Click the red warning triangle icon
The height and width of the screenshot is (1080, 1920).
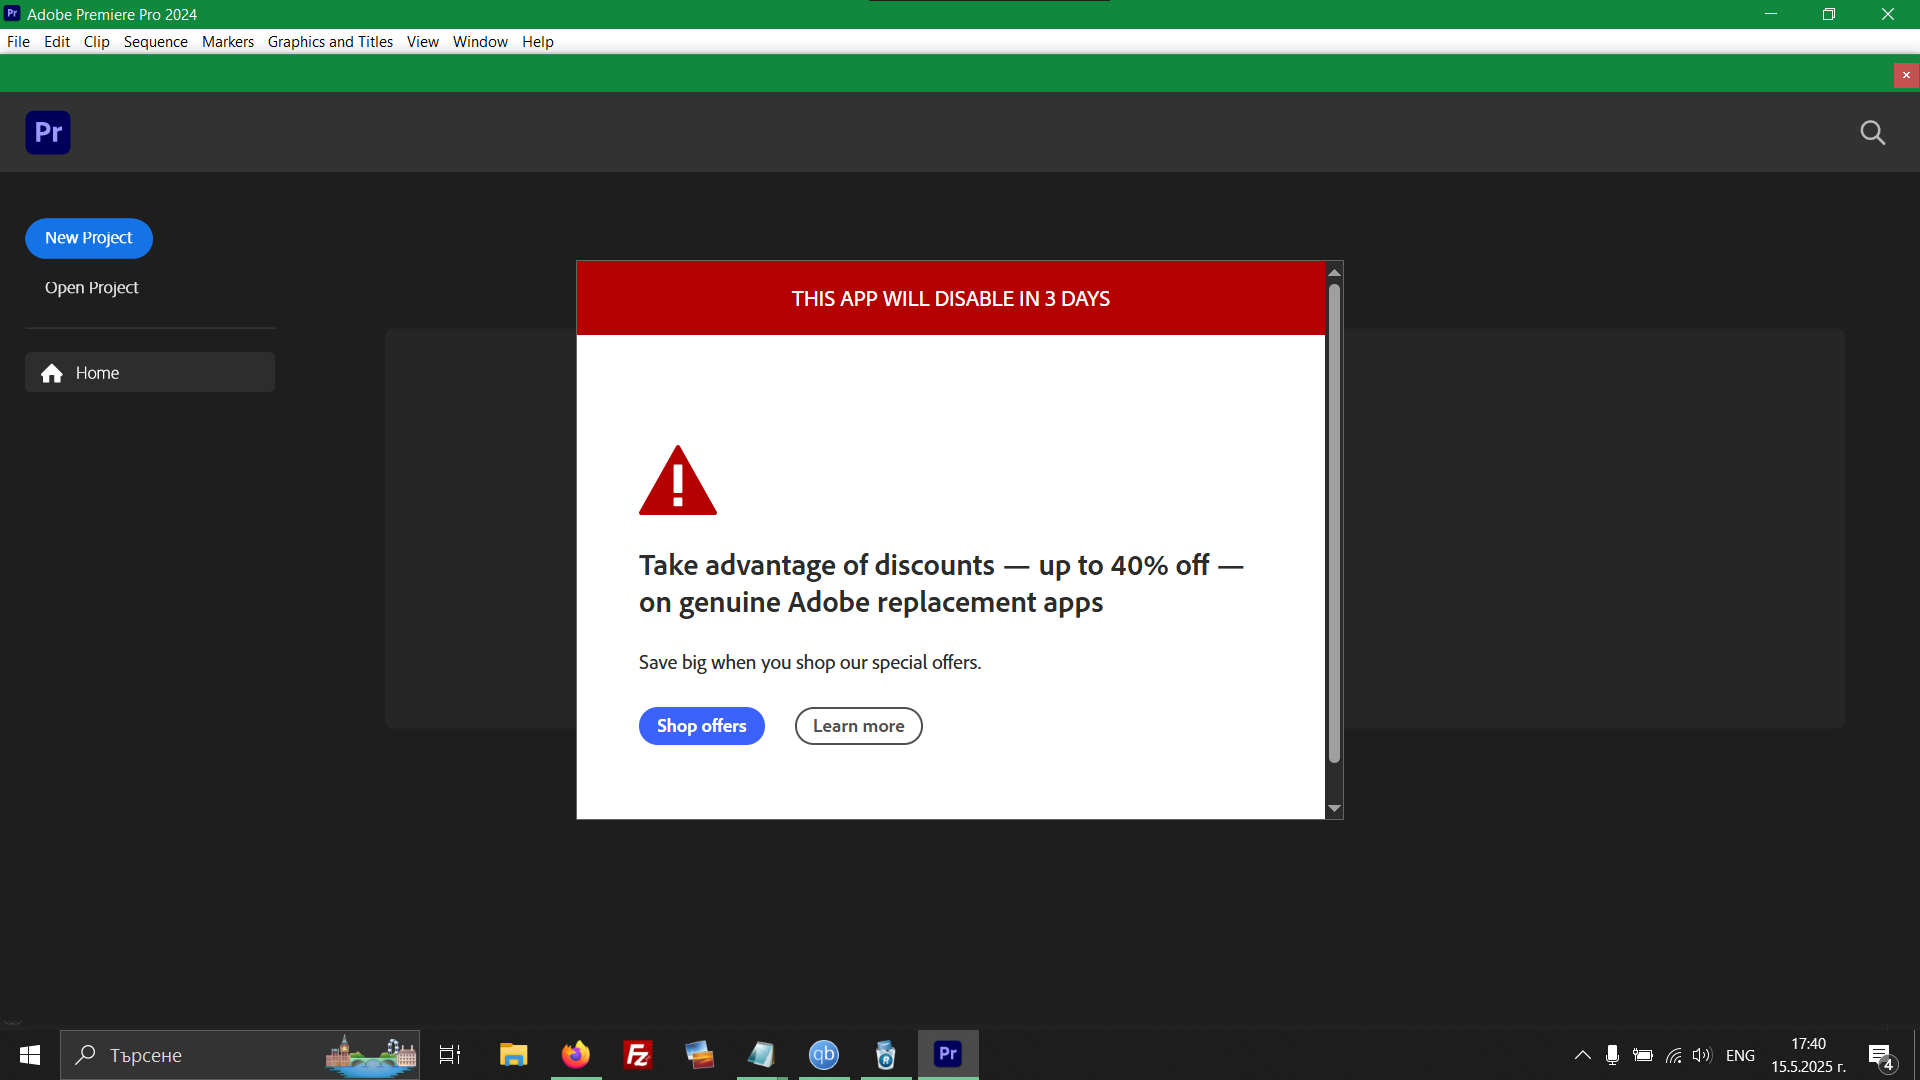coord(678,481)
